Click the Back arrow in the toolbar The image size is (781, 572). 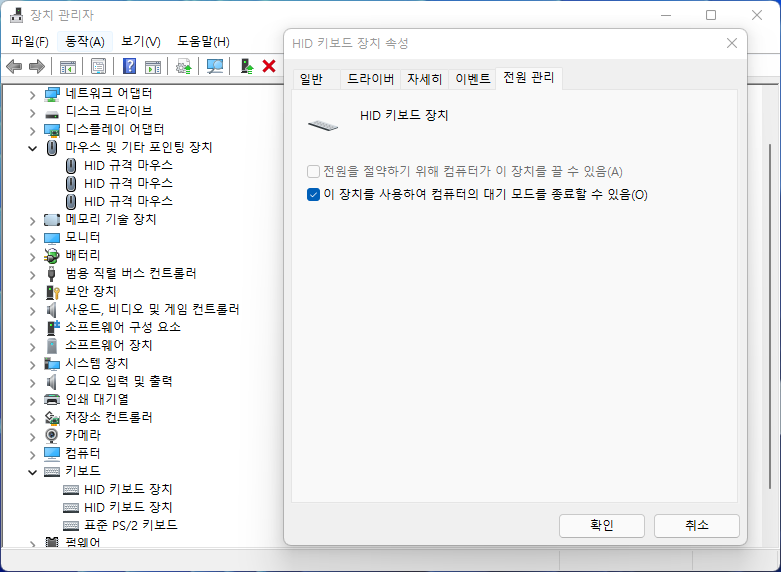tap(14, 66)
